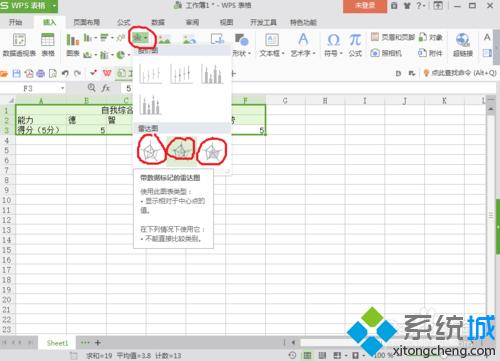The height and width of the screenshot is (361, 500).
Task: Switch to the 页面布局 tab
Action: coord(86,22)
